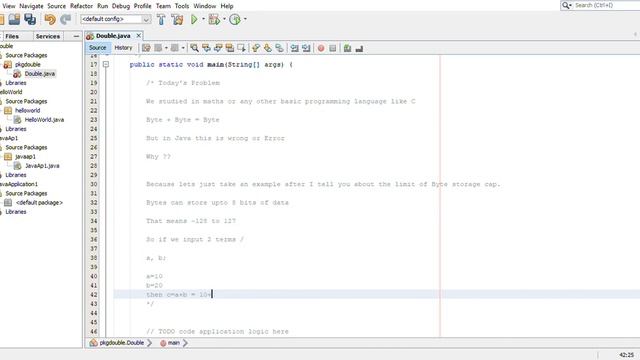This screenshot has width=640, height=360.
Task: Select HelloWorld.java in project tree
Action: tap(44, 120)
